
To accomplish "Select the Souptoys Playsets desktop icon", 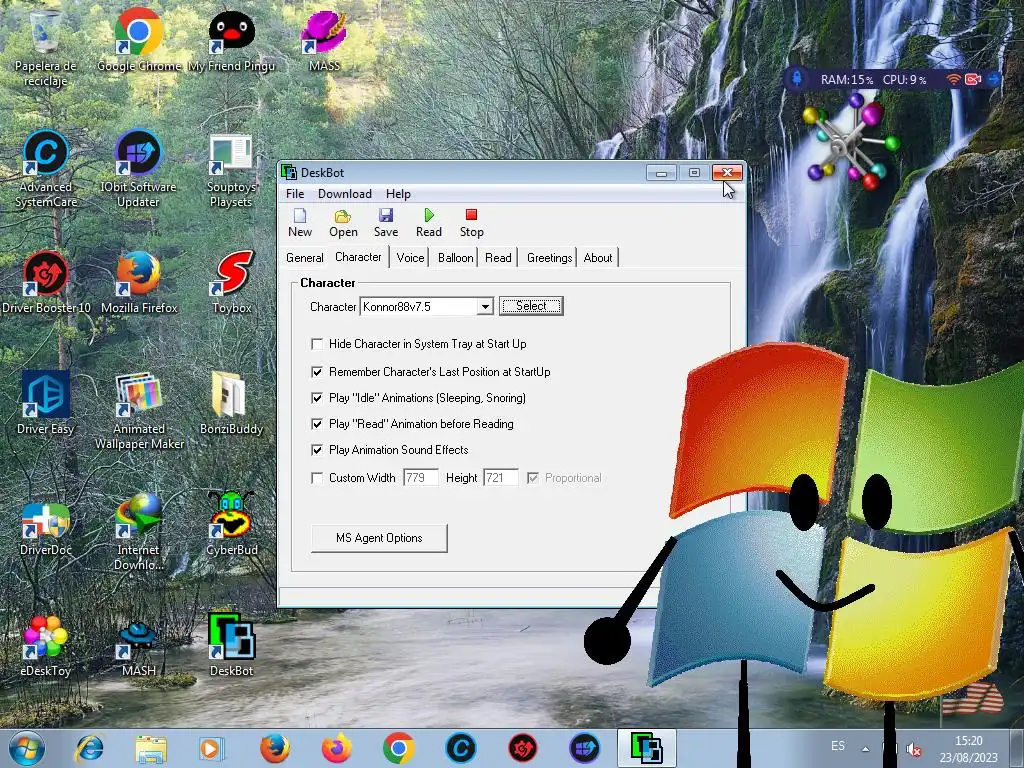I will pyautogui.click(x=231, y=171).
